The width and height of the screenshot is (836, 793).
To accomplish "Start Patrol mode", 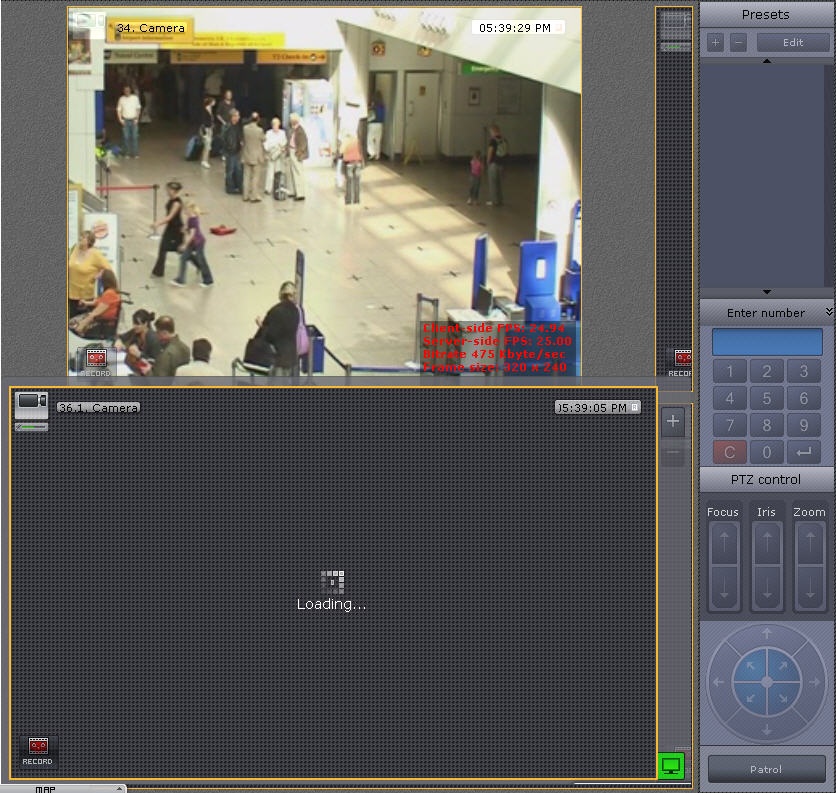I will [x=766, y=769].
